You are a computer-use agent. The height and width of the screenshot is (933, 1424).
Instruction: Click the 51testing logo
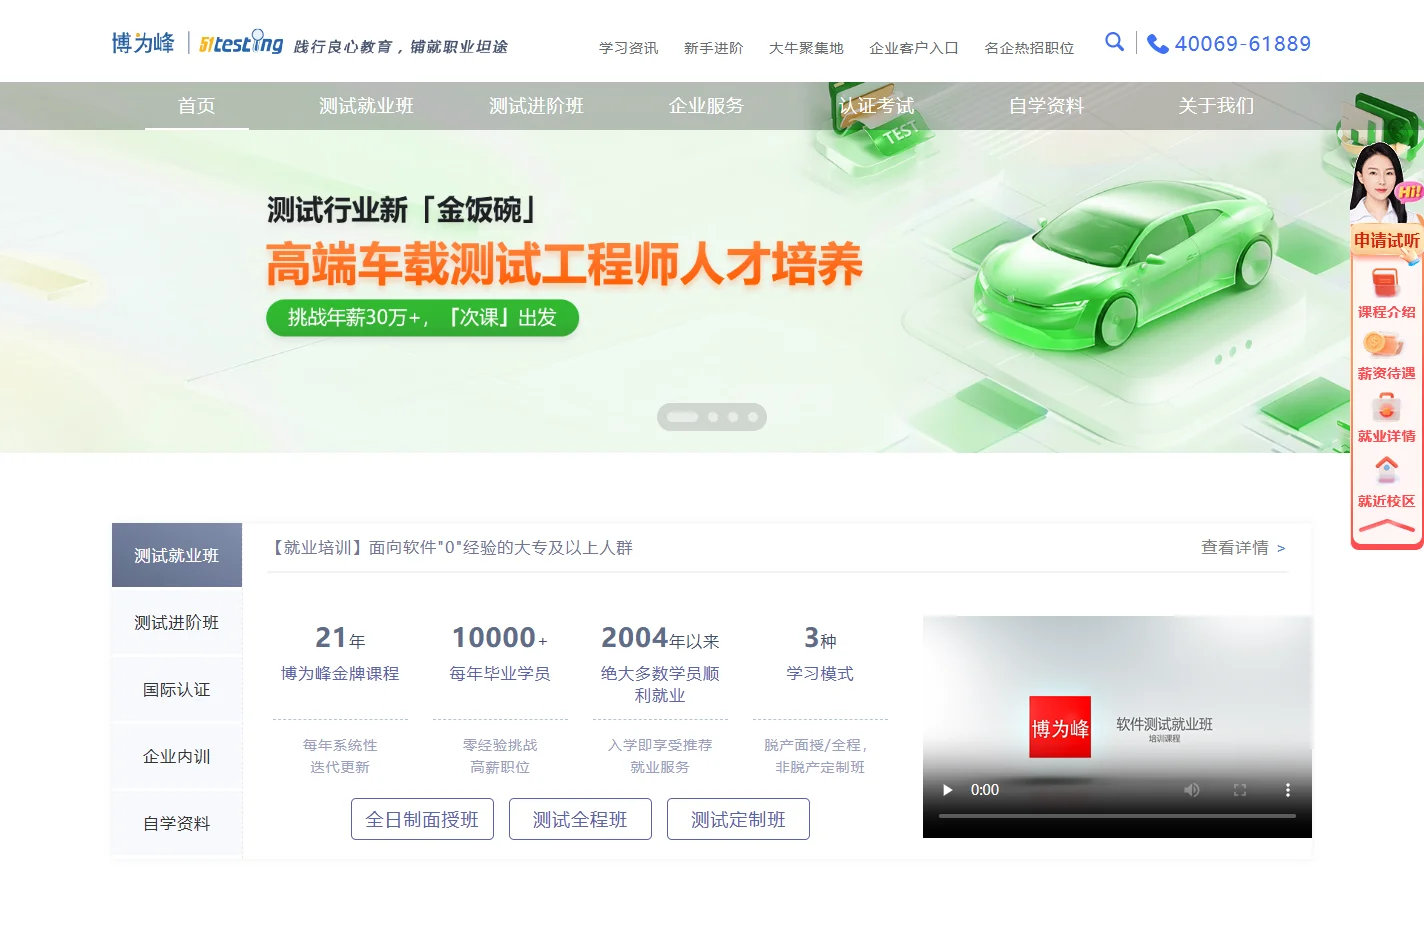coord(241,43)
